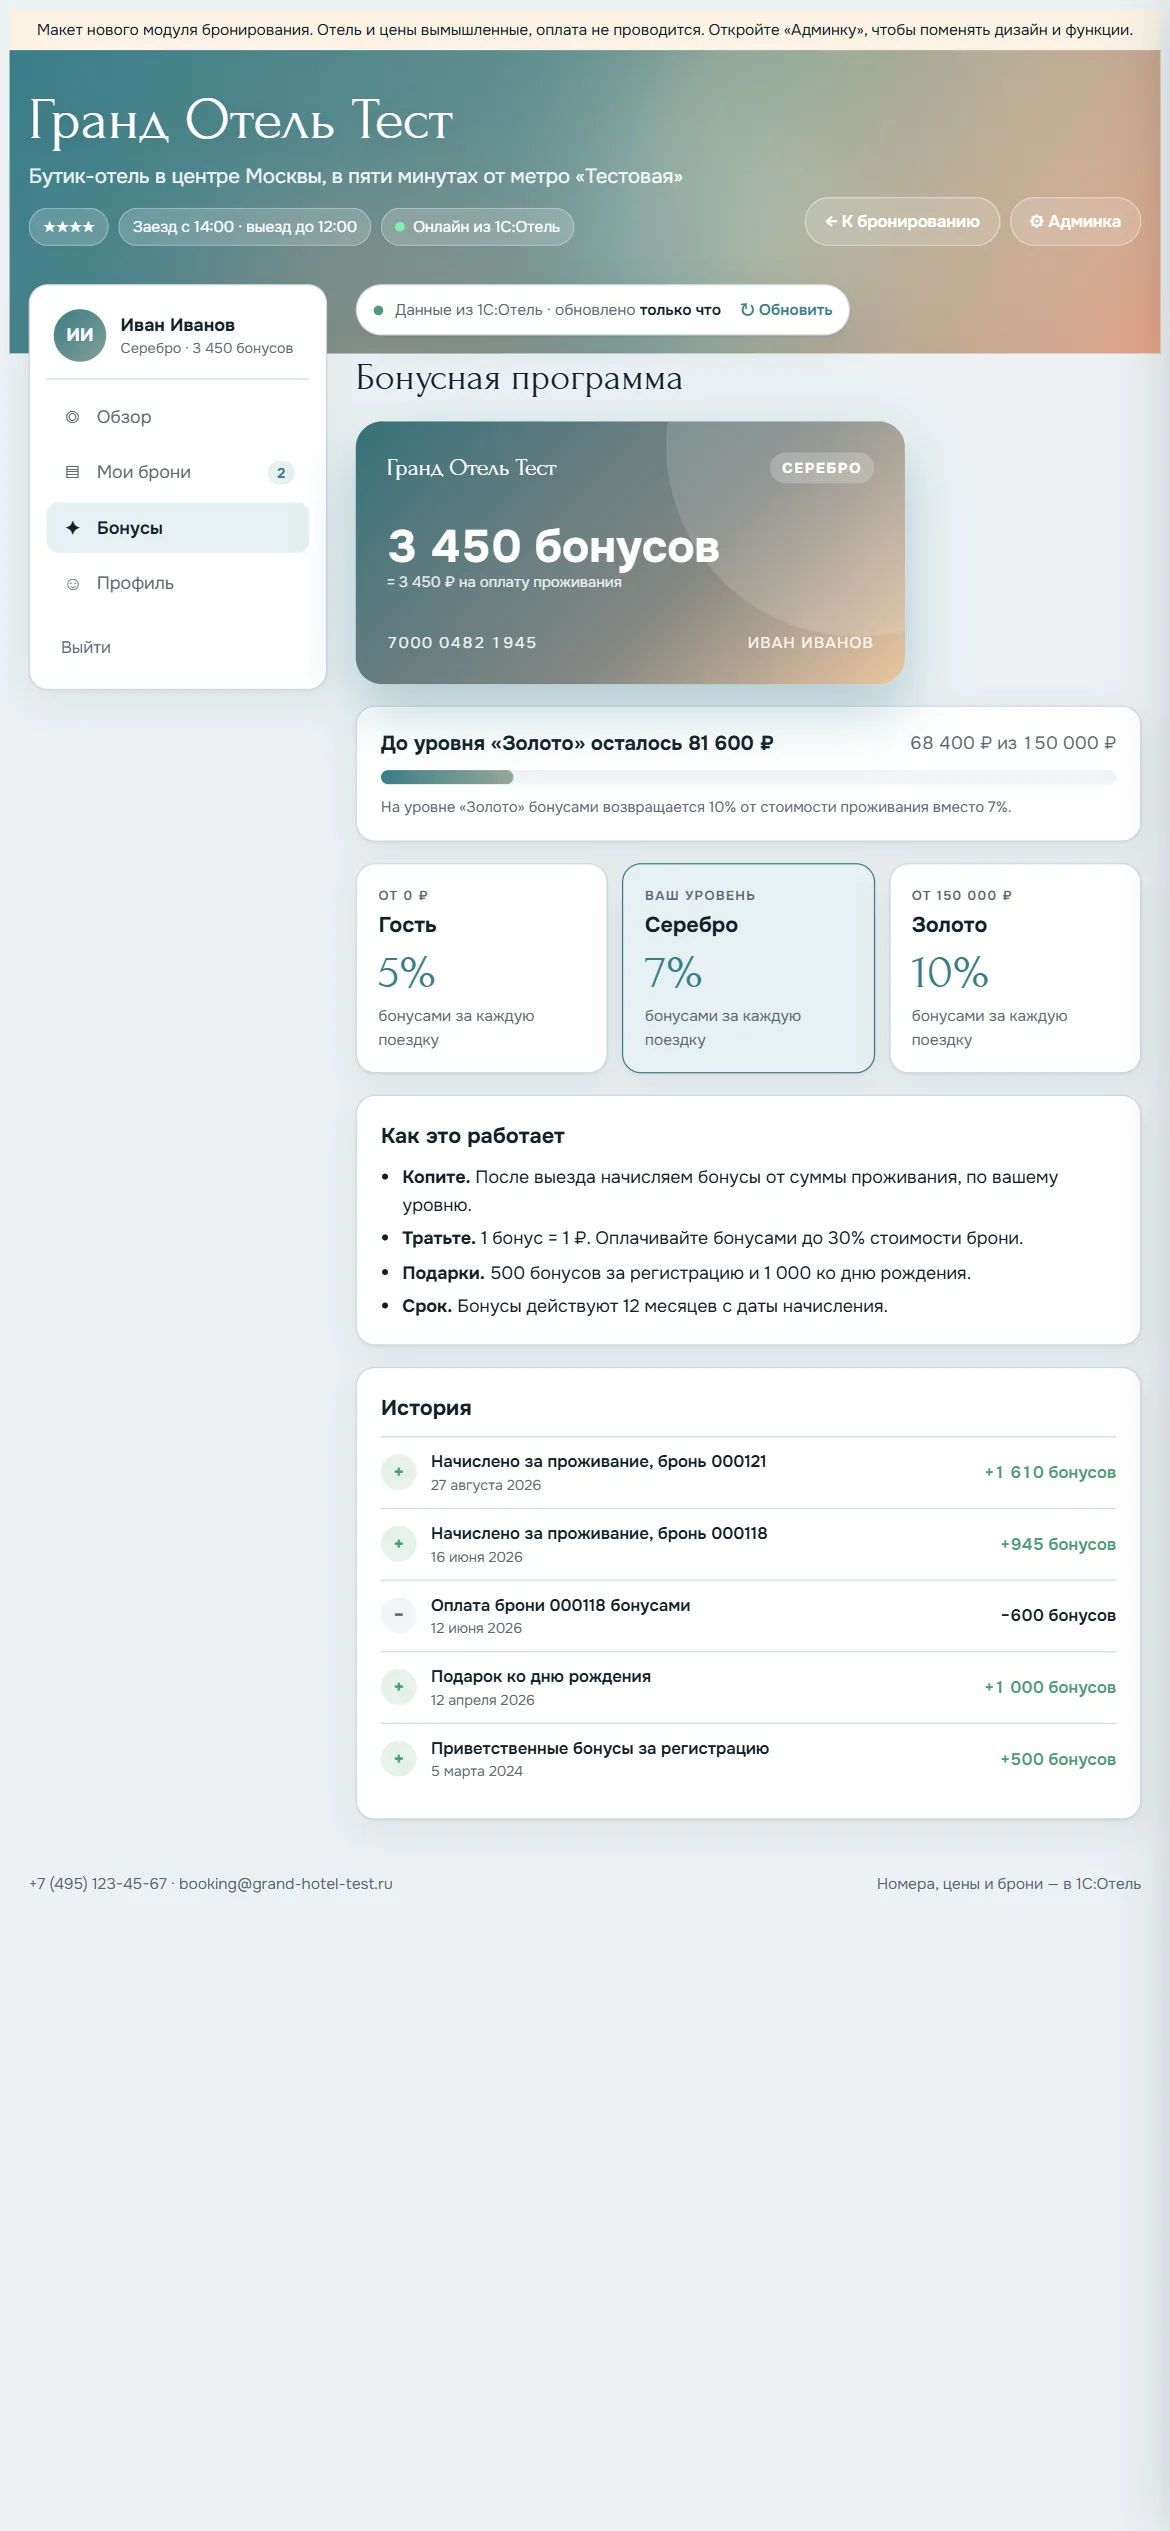Screen dimensions: 1170x2531
Task: Click the Заезд с 14:00 check-in pill
Action: (x=244, y=227)
